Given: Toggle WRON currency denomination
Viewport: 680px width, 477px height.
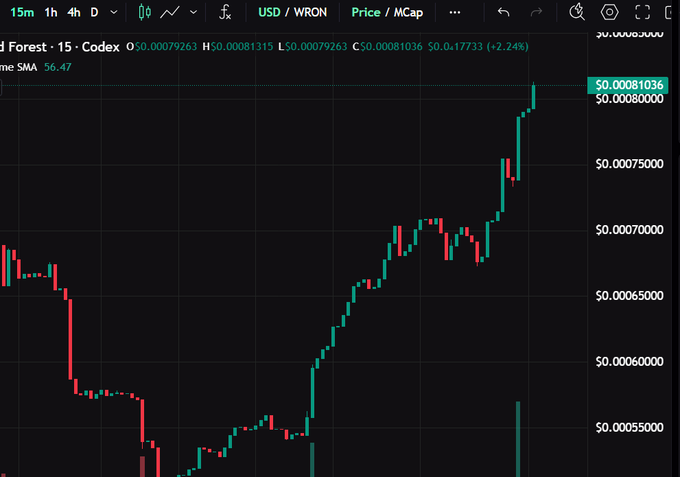Looking at the screenshot, I should tap(310, 13).
